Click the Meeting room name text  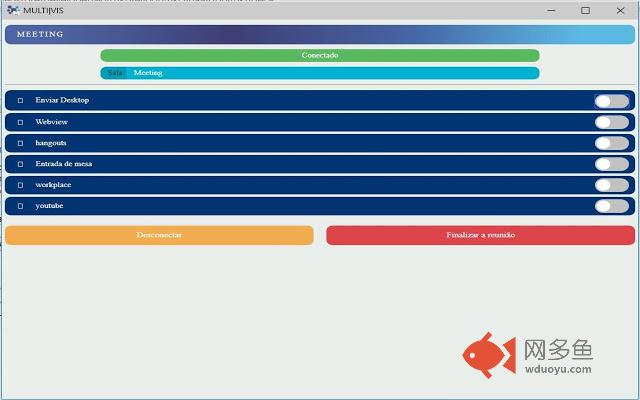click(x=148, y=73)
